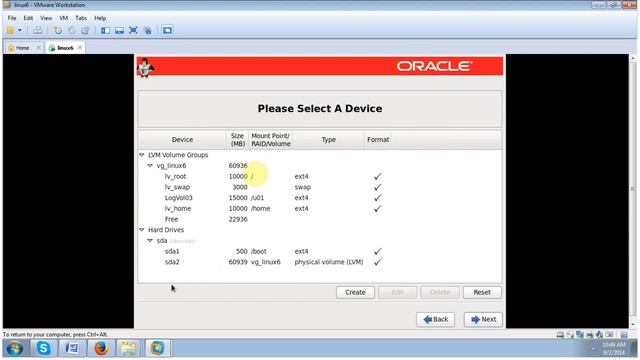Open the file explorer taskbar icon

129,349
